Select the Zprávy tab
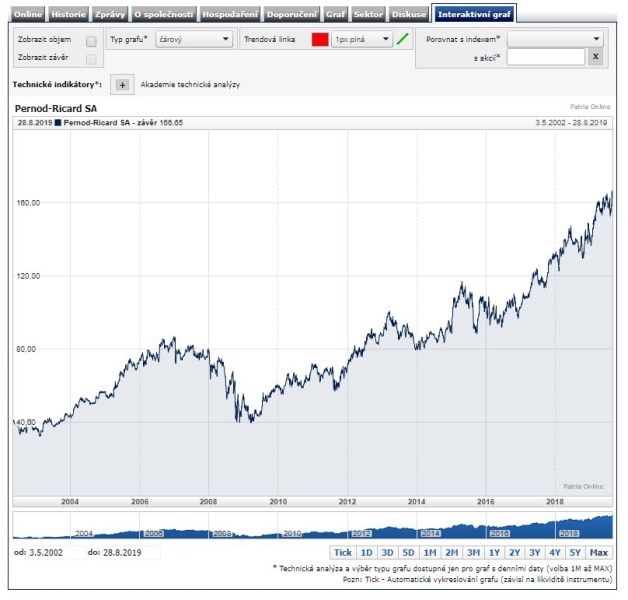Screen dimensions: 628x600 pyautogui.click(x=110, y=15)
